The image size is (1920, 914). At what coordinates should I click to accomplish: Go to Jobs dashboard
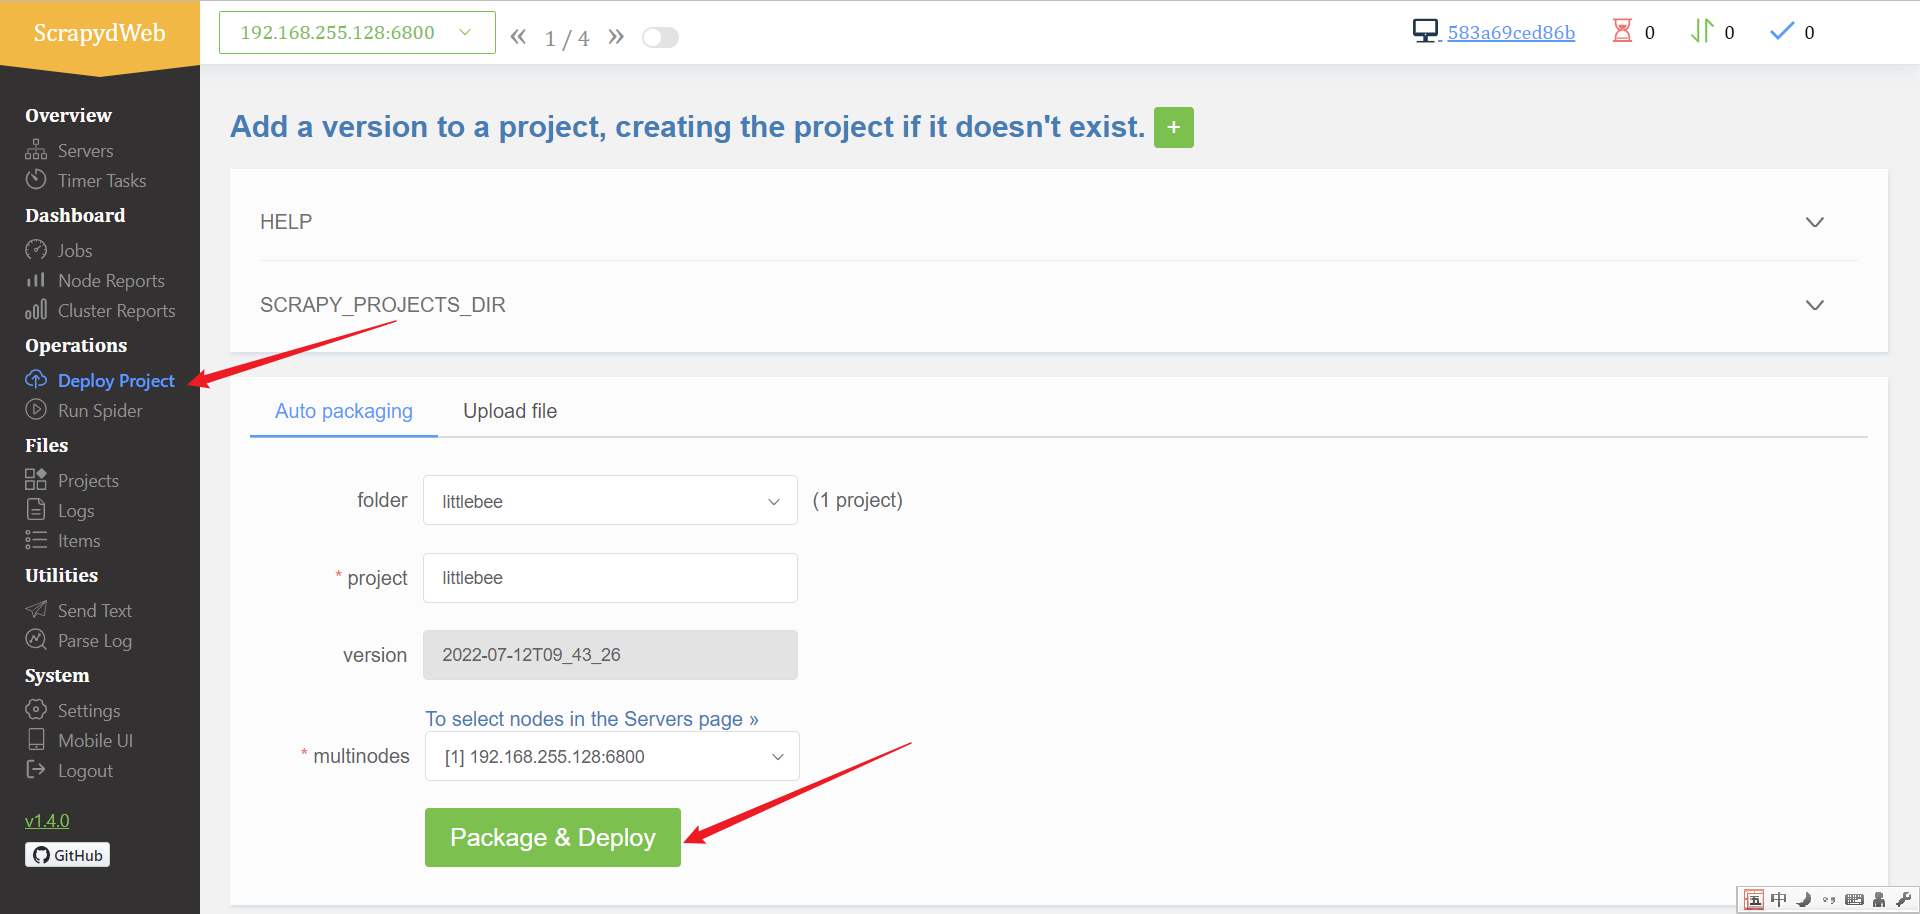[74, 251]
